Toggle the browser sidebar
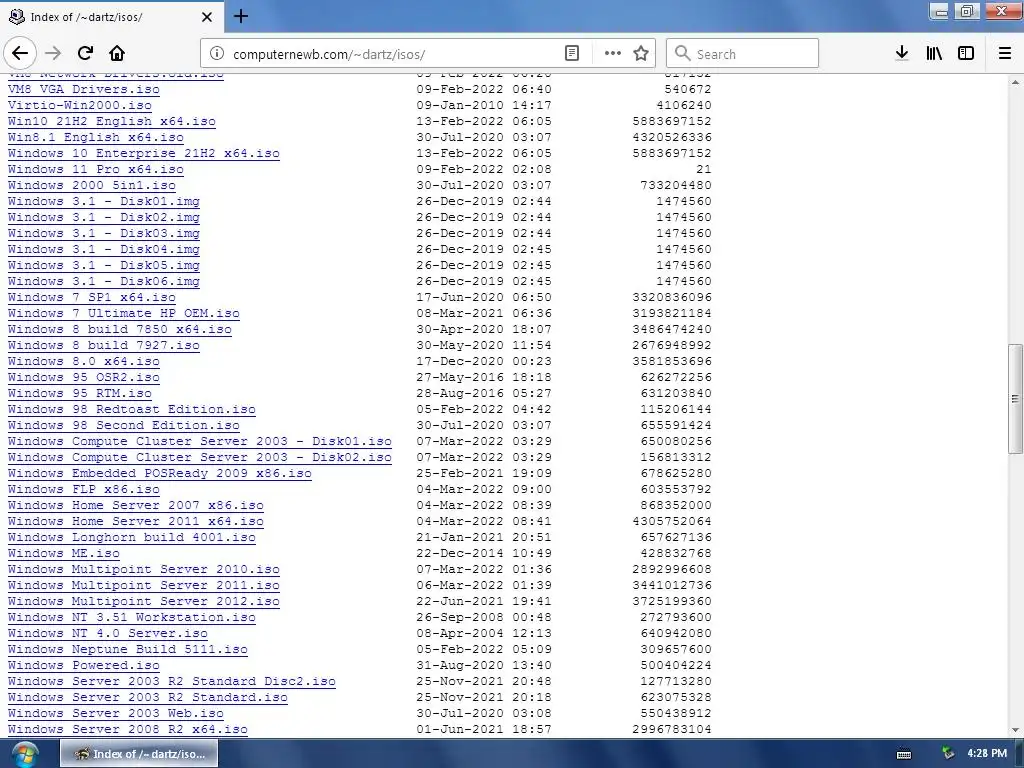Viewport: 1024px width, 768px height. (x=966, y=53)
